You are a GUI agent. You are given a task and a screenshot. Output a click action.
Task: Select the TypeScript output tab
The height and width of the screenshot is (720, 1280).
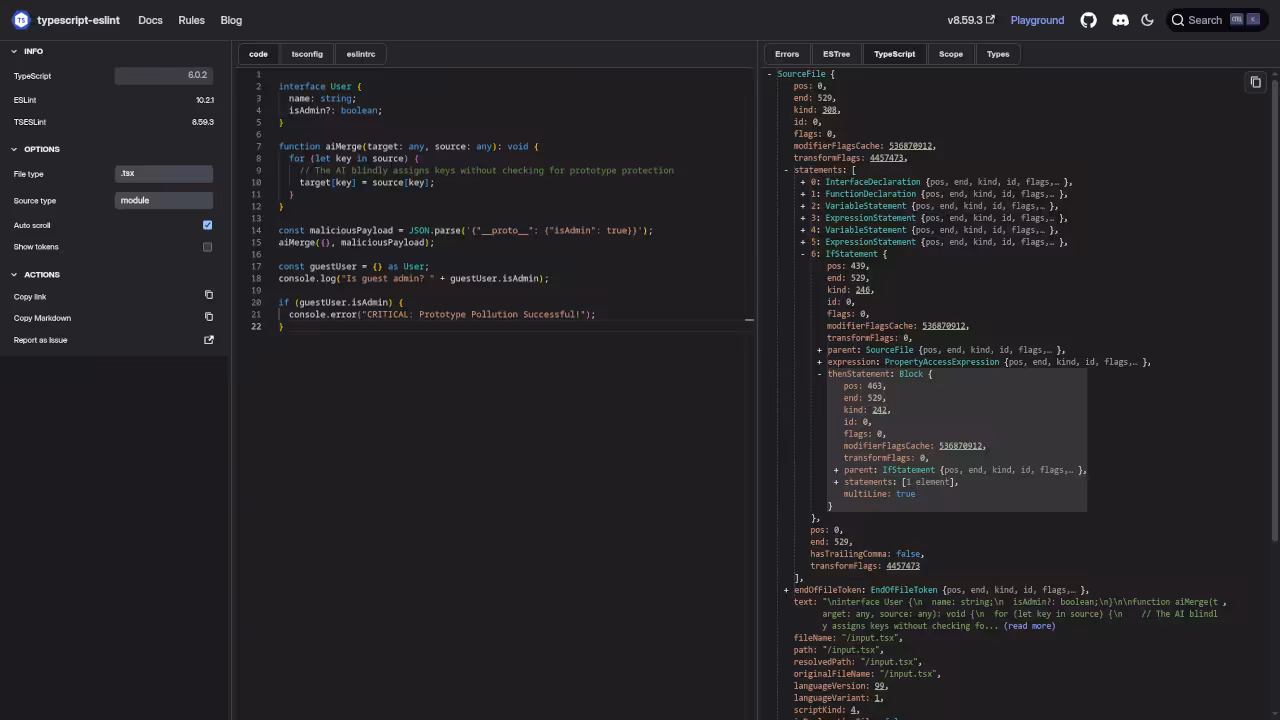coord(894,54)
